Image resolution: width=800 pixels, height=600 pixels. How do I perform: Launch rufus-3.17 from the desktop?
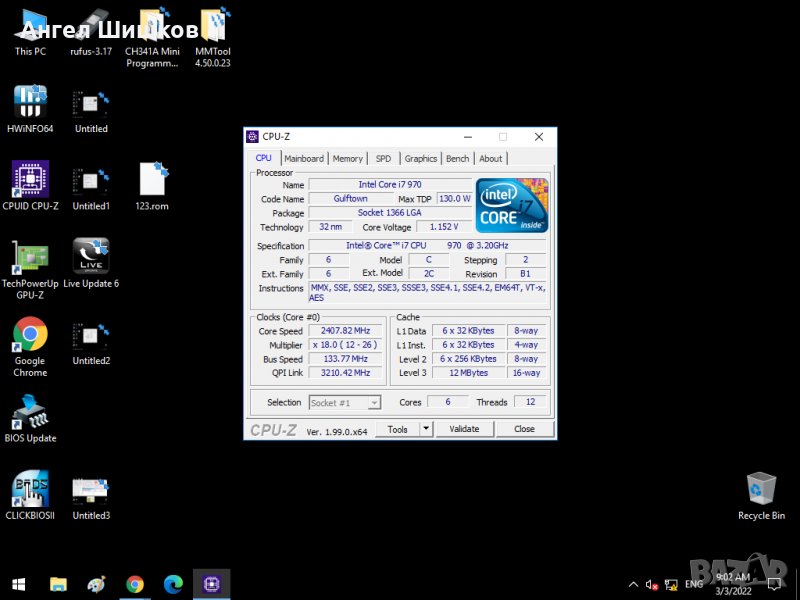(91, 25)
